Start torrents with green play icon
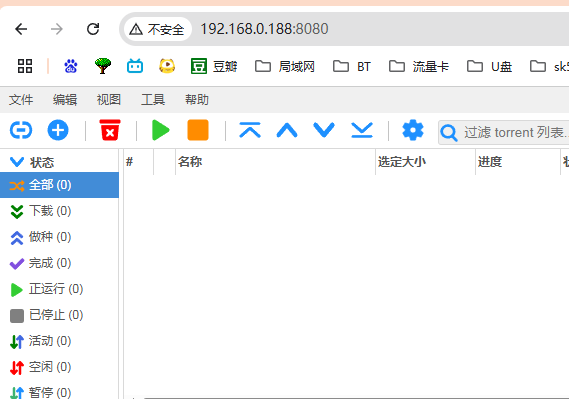This screenshot has height=399, width=569. (161, 130)
